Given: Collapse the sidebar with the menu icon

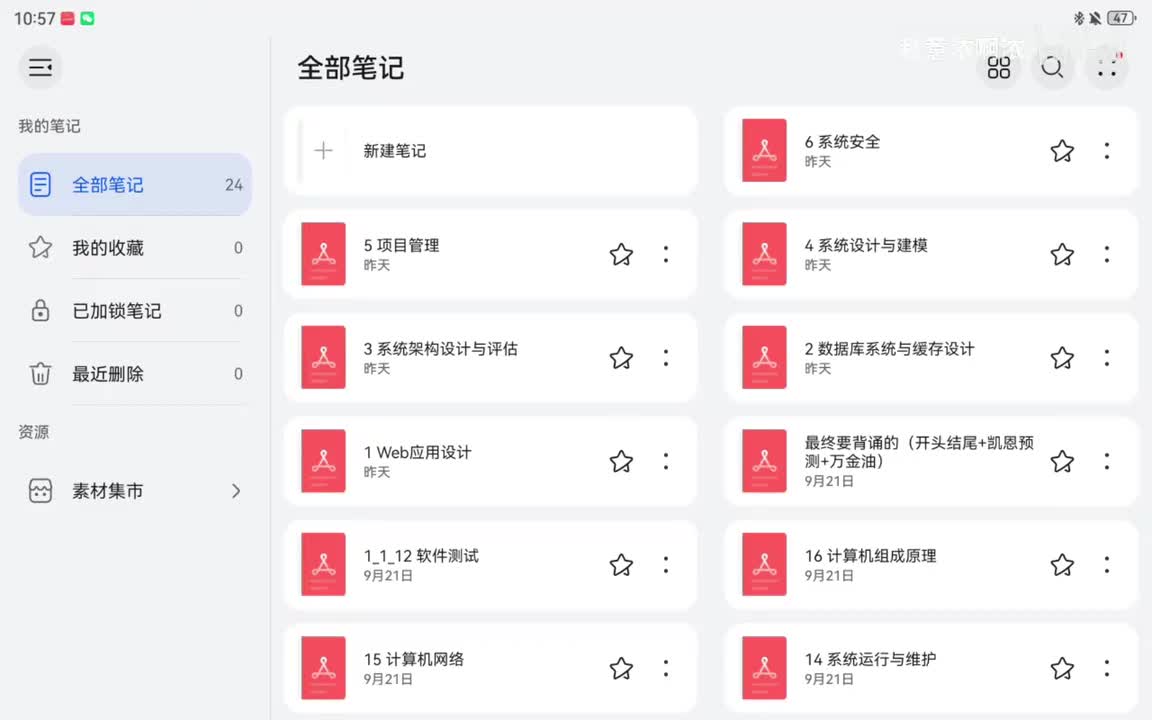Looking at the screenshot, I should (40, 68).
